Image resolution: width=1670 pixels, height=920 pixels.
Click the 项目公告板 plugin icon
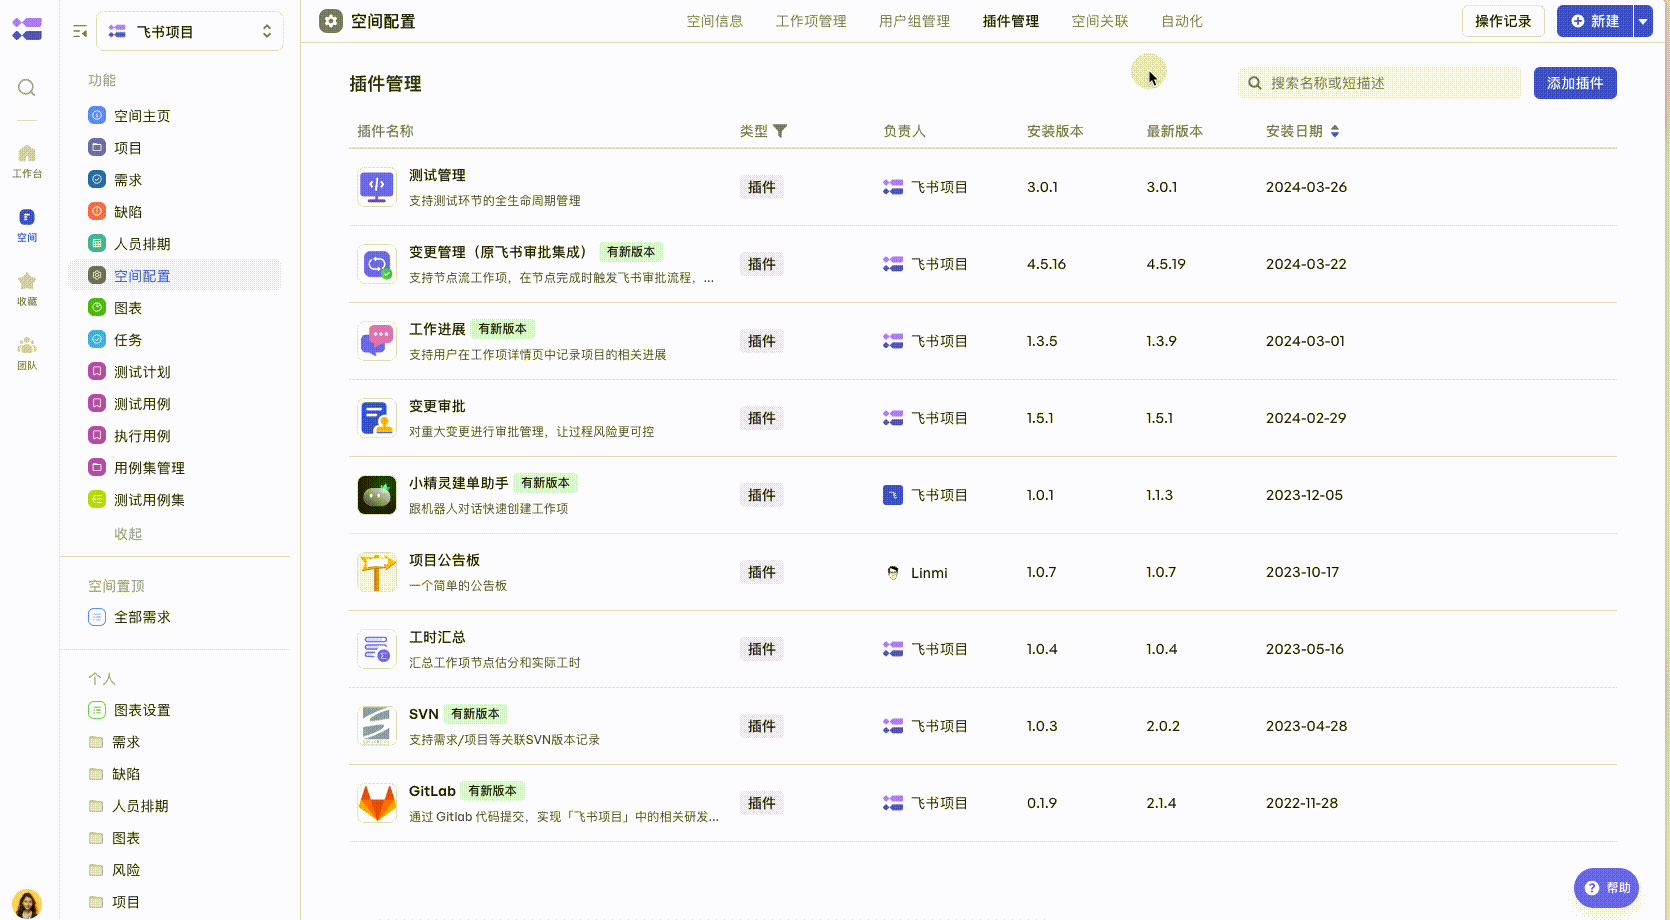point(377,572)
